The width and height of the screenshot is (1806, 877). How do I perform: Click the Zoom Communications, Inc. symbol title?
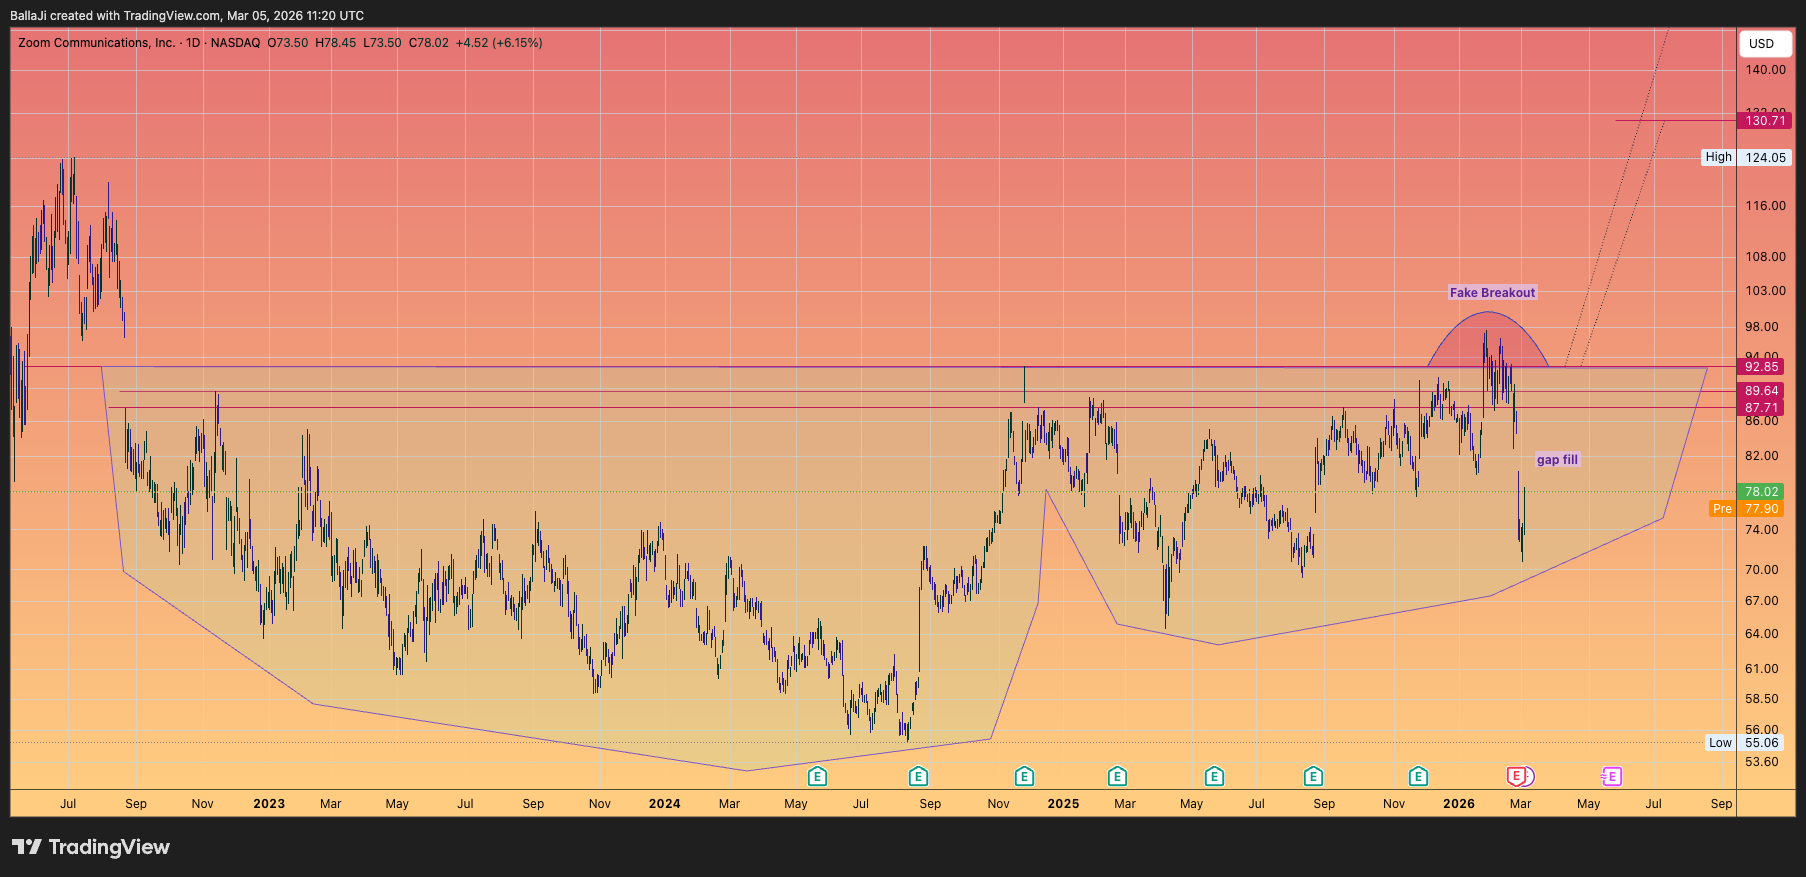coord(96,43)
